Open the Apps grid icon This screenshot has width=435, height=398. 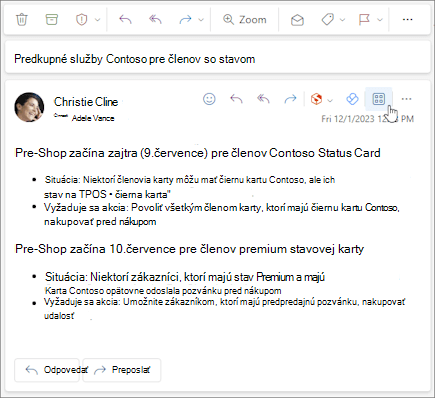pos(379,99)
